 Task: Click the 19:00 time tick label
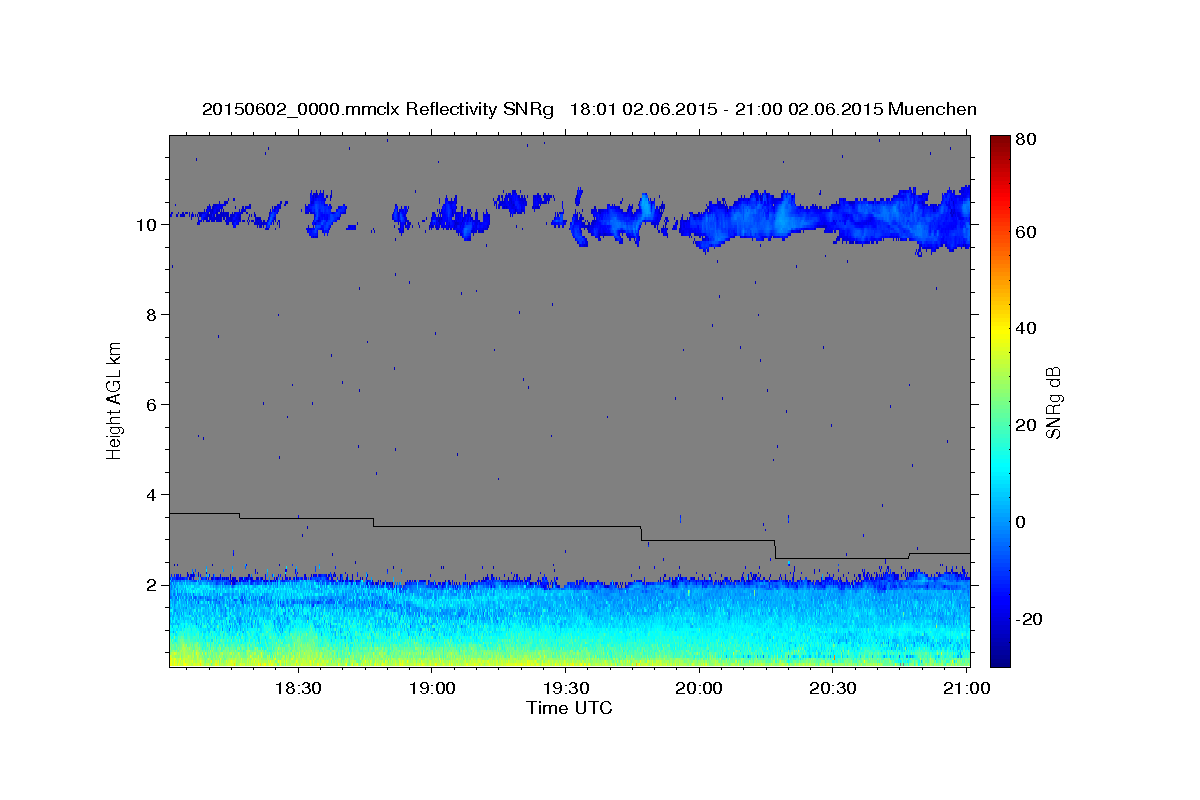[431, 689]
